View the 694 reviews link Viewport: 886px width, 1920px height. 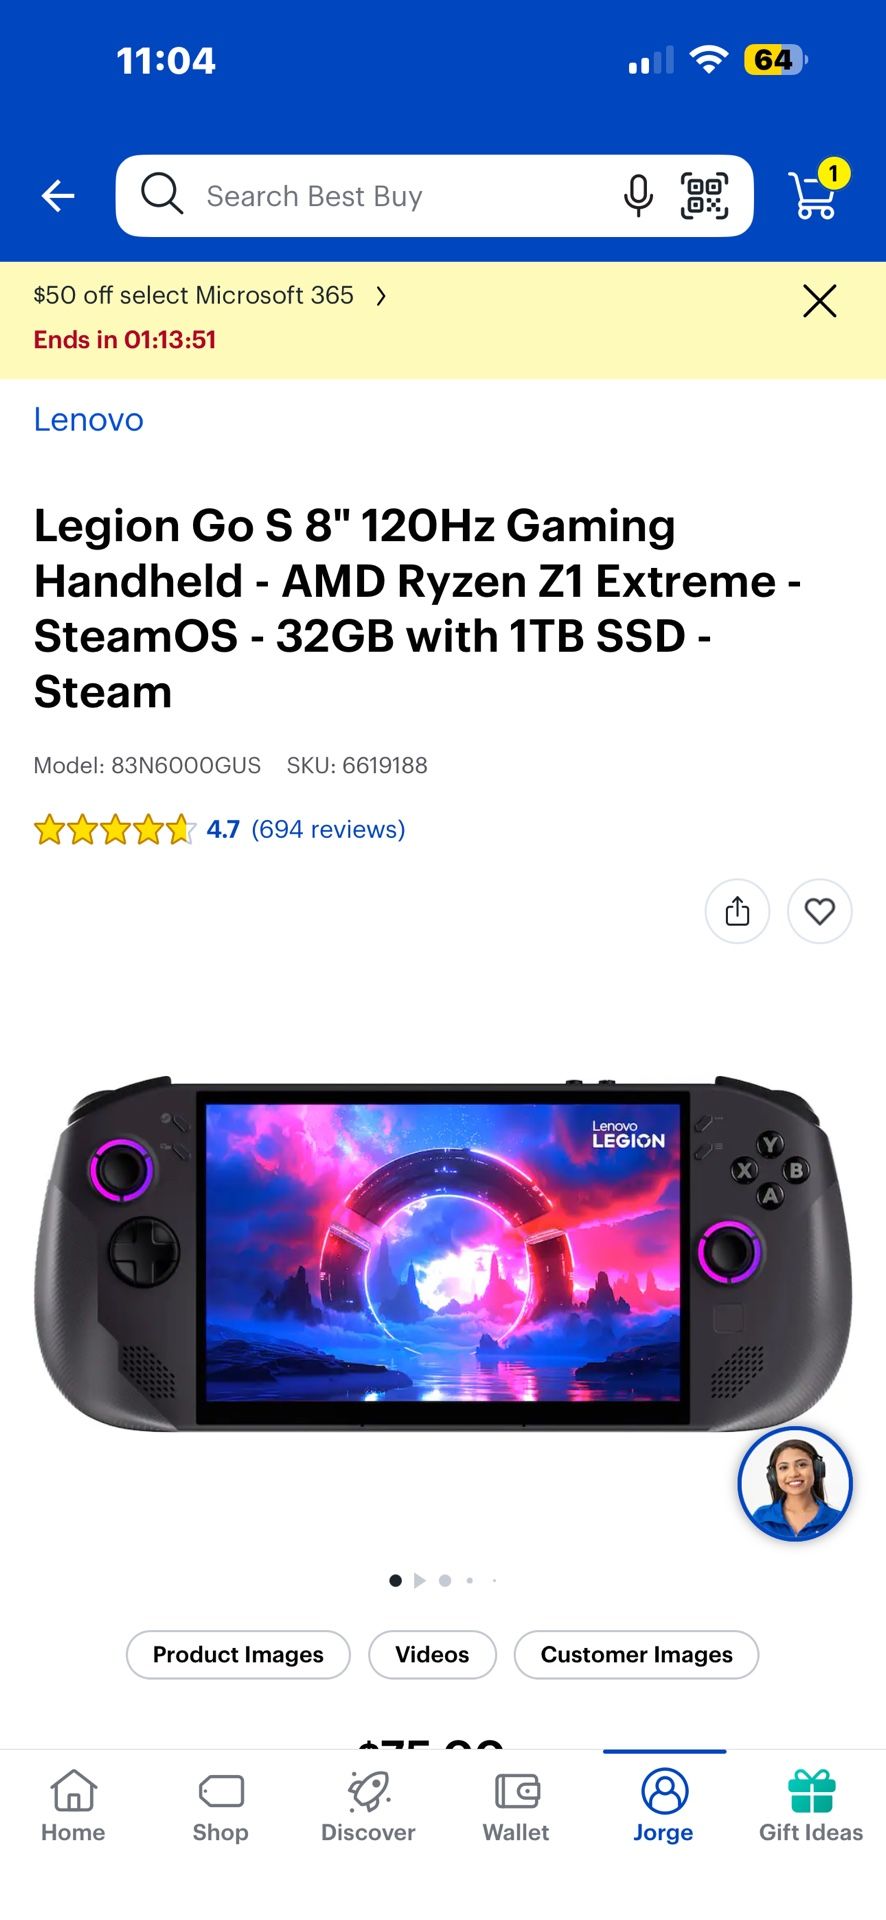(x=328, y=829)
